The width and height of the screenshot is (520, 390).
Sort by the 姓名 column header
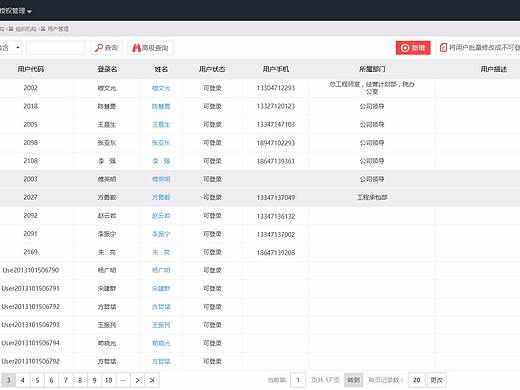pyautogui.click(x=161, y=69)
